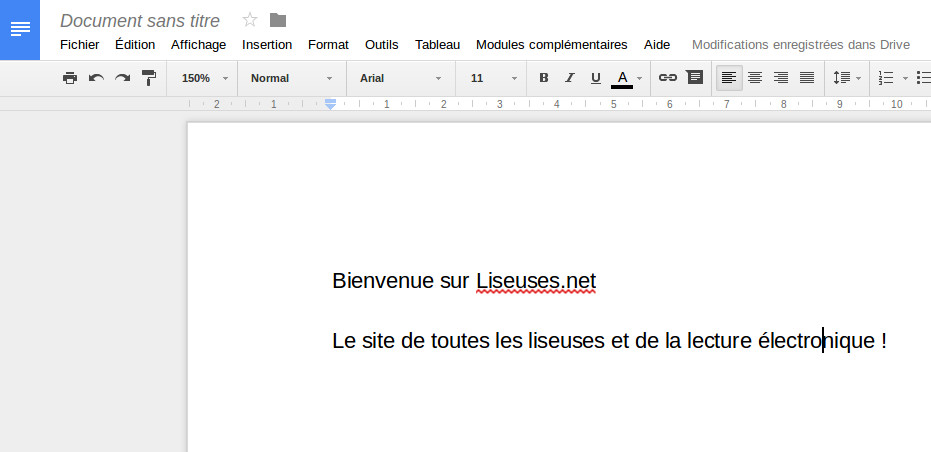Expand the text color dropdown arrow

coord(639,78)
